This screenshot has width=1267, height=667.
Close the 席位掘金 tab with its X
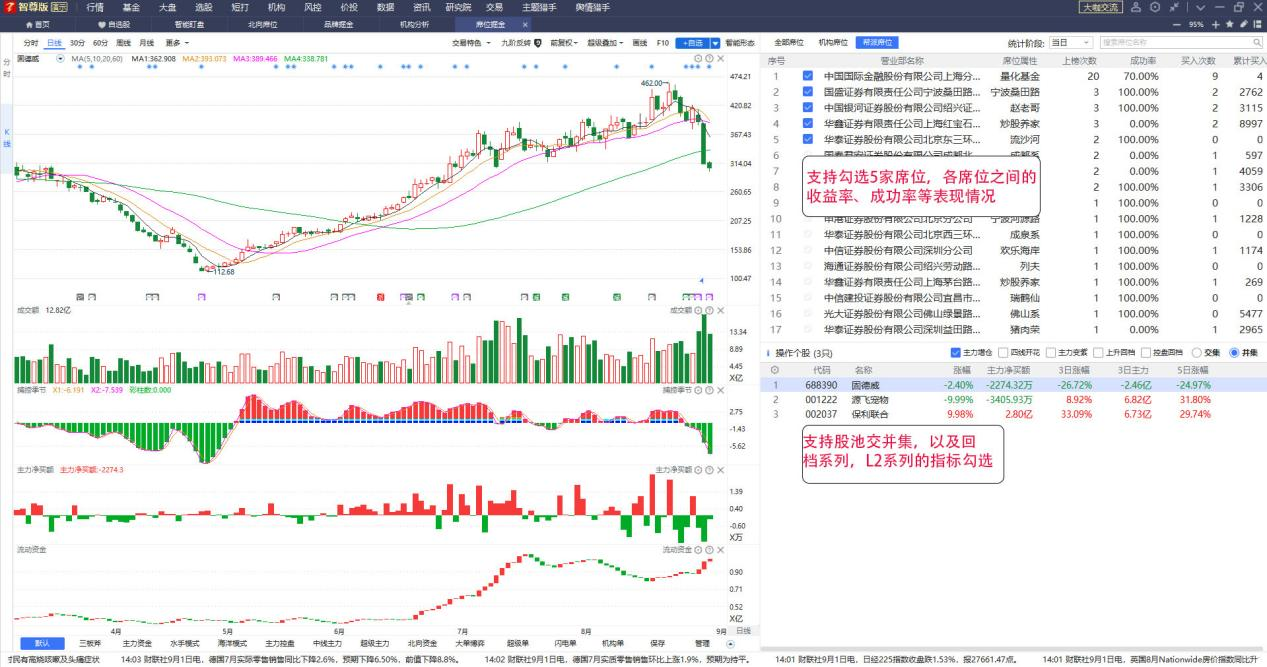tap(525, 23)
